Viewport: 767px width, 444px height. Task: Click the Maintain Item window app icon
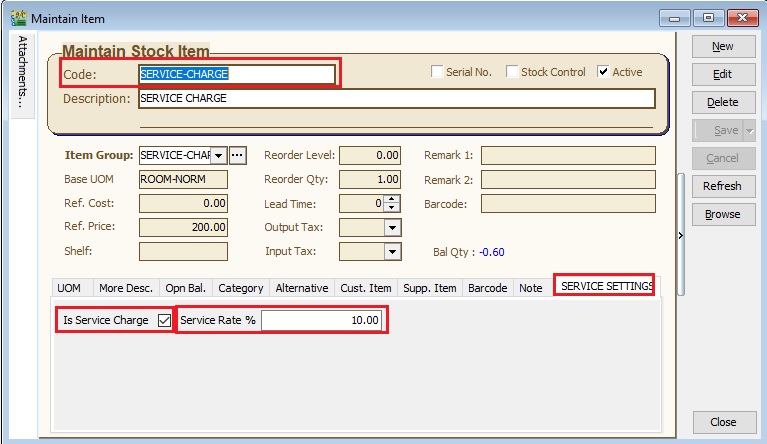(x=17, y=18)
